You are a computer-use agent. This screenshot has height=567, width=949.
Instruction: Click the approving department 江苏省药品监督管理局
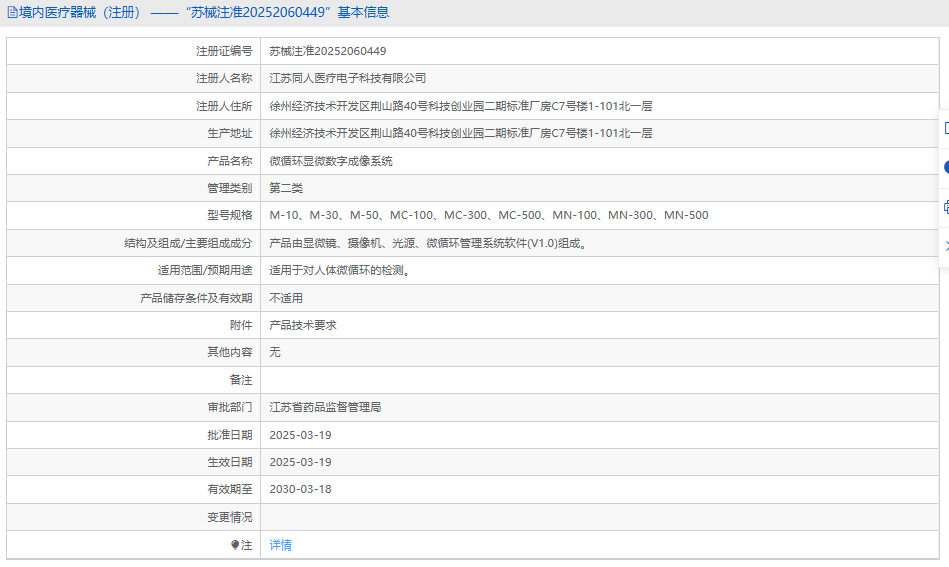coord(325,407)
